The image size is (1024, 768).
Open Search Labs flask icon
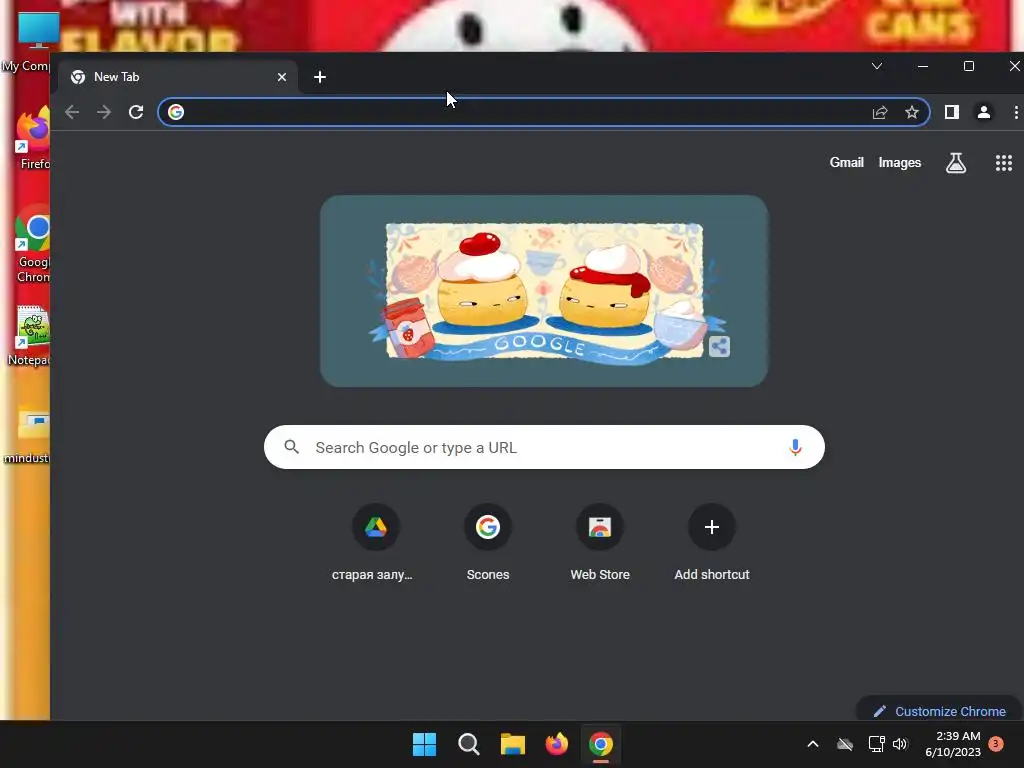point(955,163)
